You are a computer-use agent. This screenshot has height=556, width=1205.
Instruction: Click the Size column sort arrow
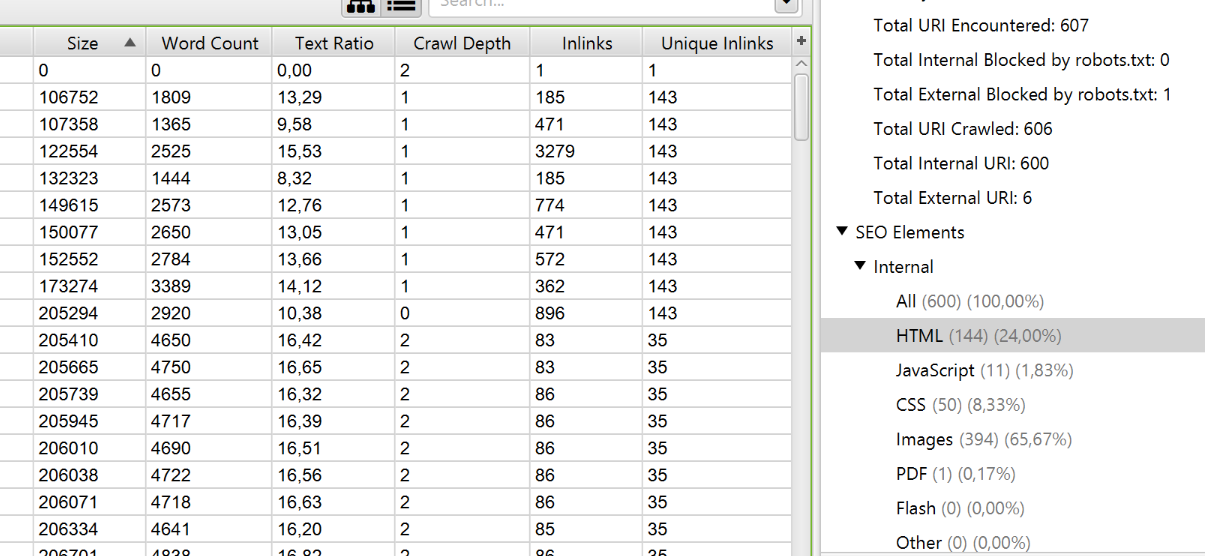pos(130,43)
